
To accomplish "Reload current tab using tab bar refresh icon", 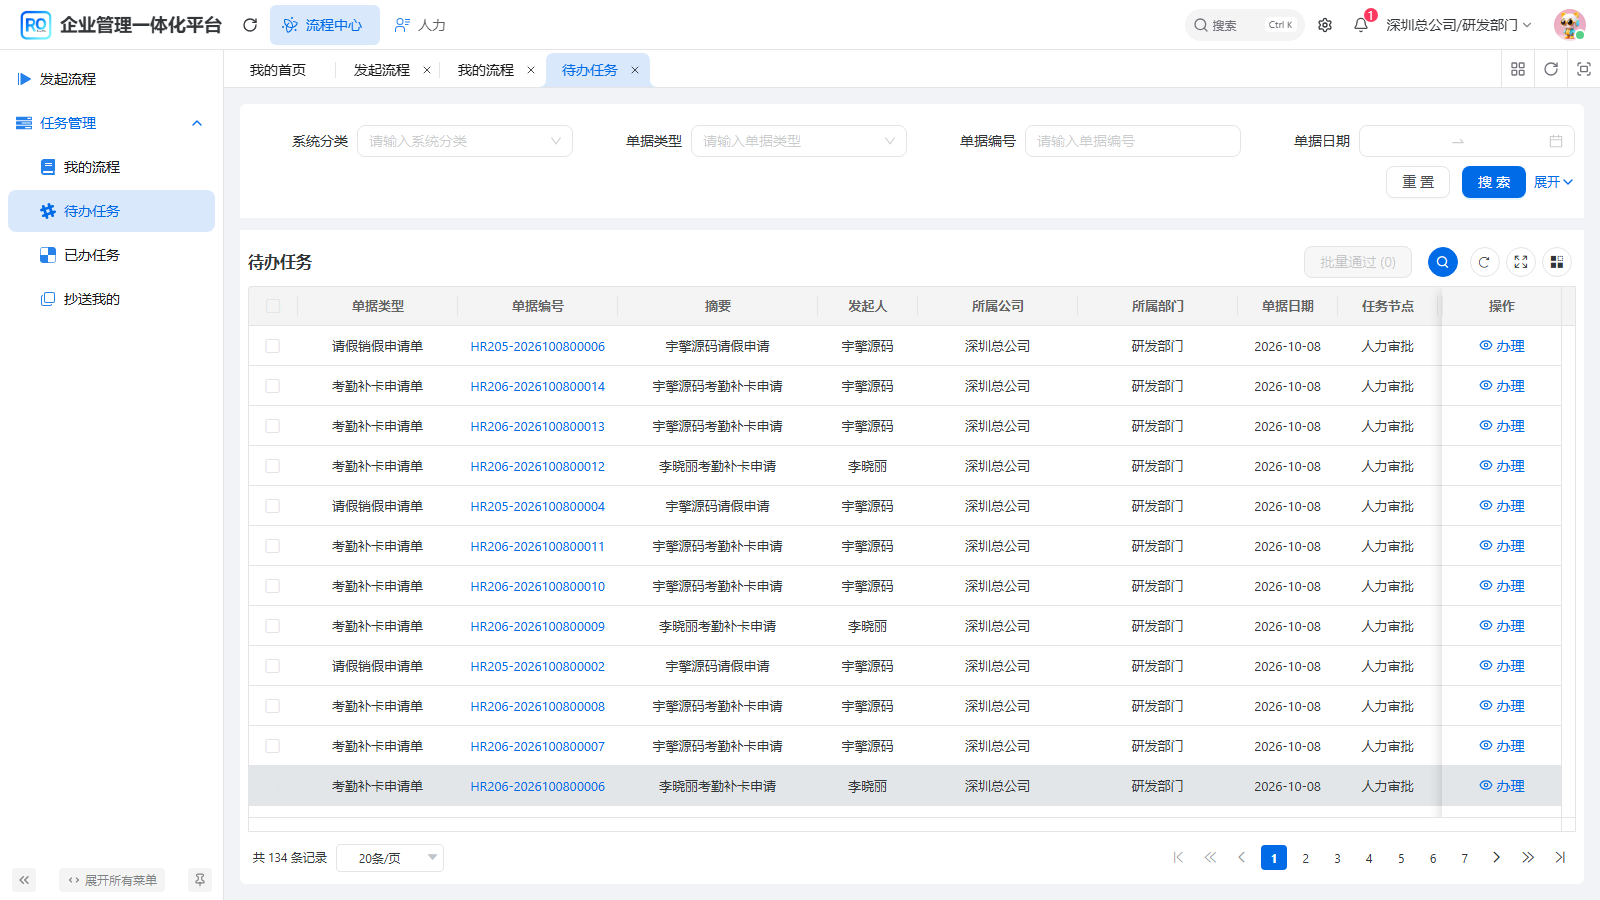I will coord(1551,69).
